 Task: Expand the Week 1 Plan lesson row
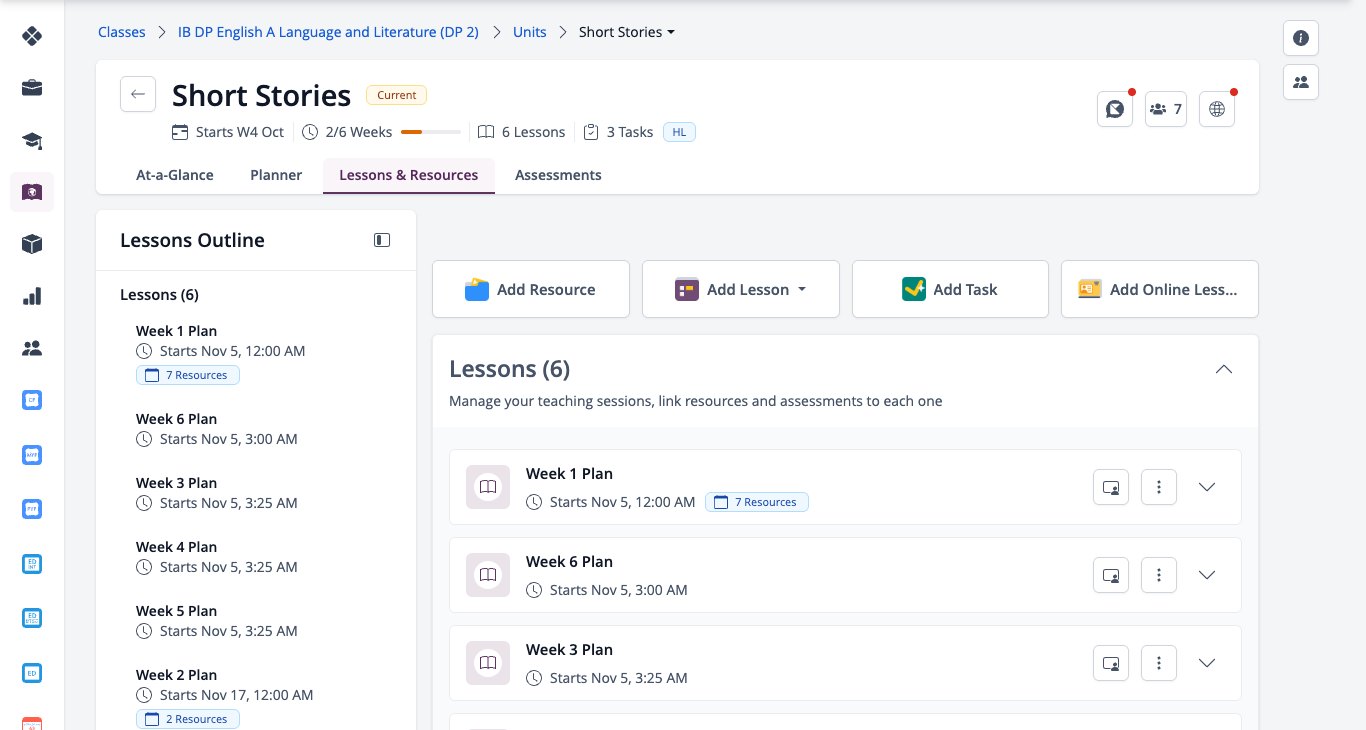(x=1207, y=487)
